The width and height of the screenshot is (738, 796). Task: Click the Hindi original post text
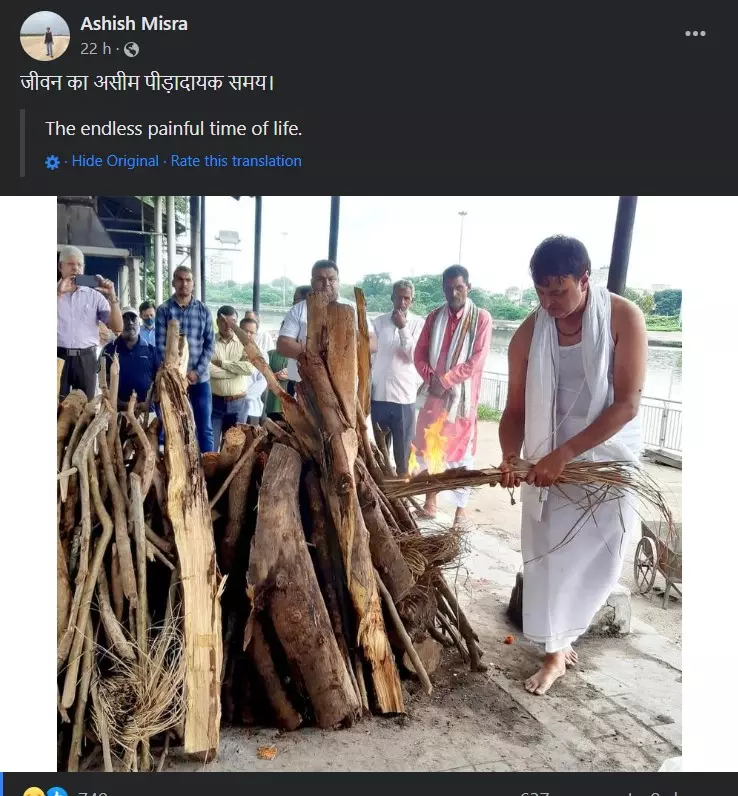point(148,82)
